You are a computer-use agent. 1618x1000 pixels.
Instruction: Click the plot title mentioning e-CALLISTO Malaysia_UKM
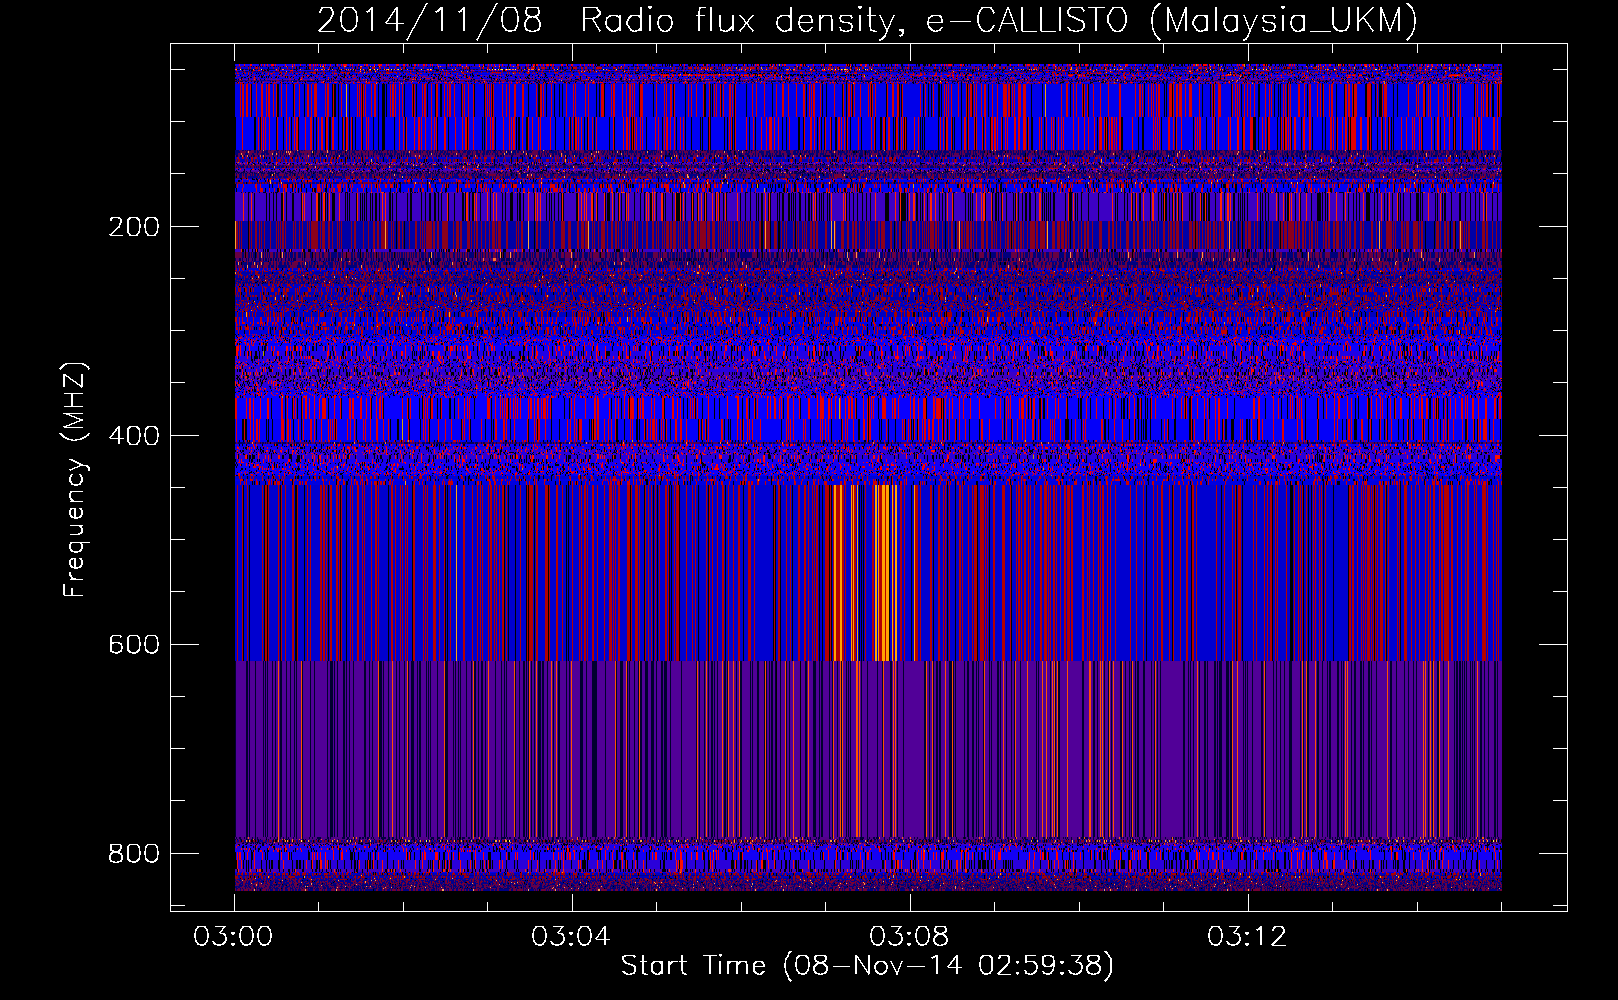867,21
